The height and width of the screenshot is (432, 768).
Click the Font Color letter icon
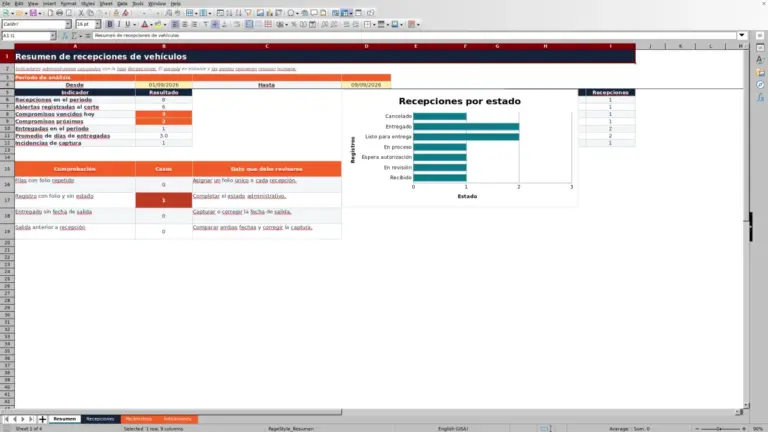tap(144, 24)
